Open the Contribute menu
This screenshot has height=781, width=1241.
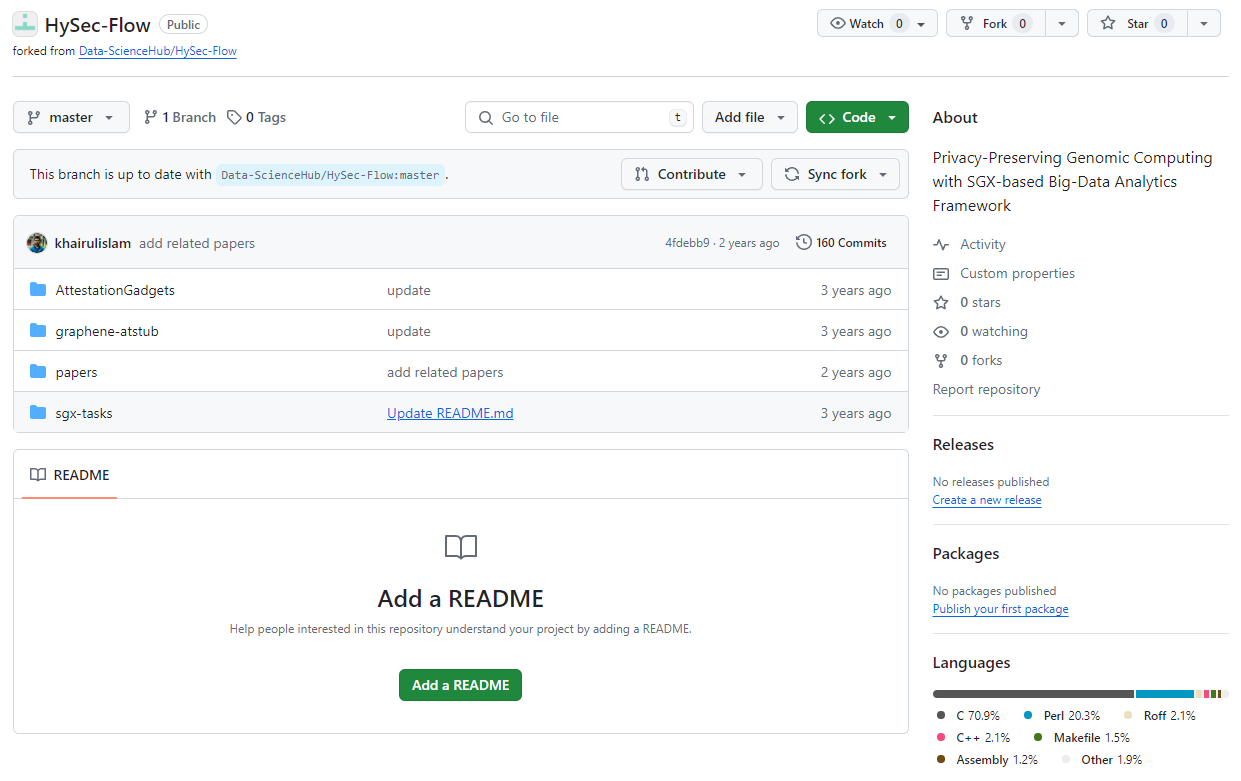[691, 174]
